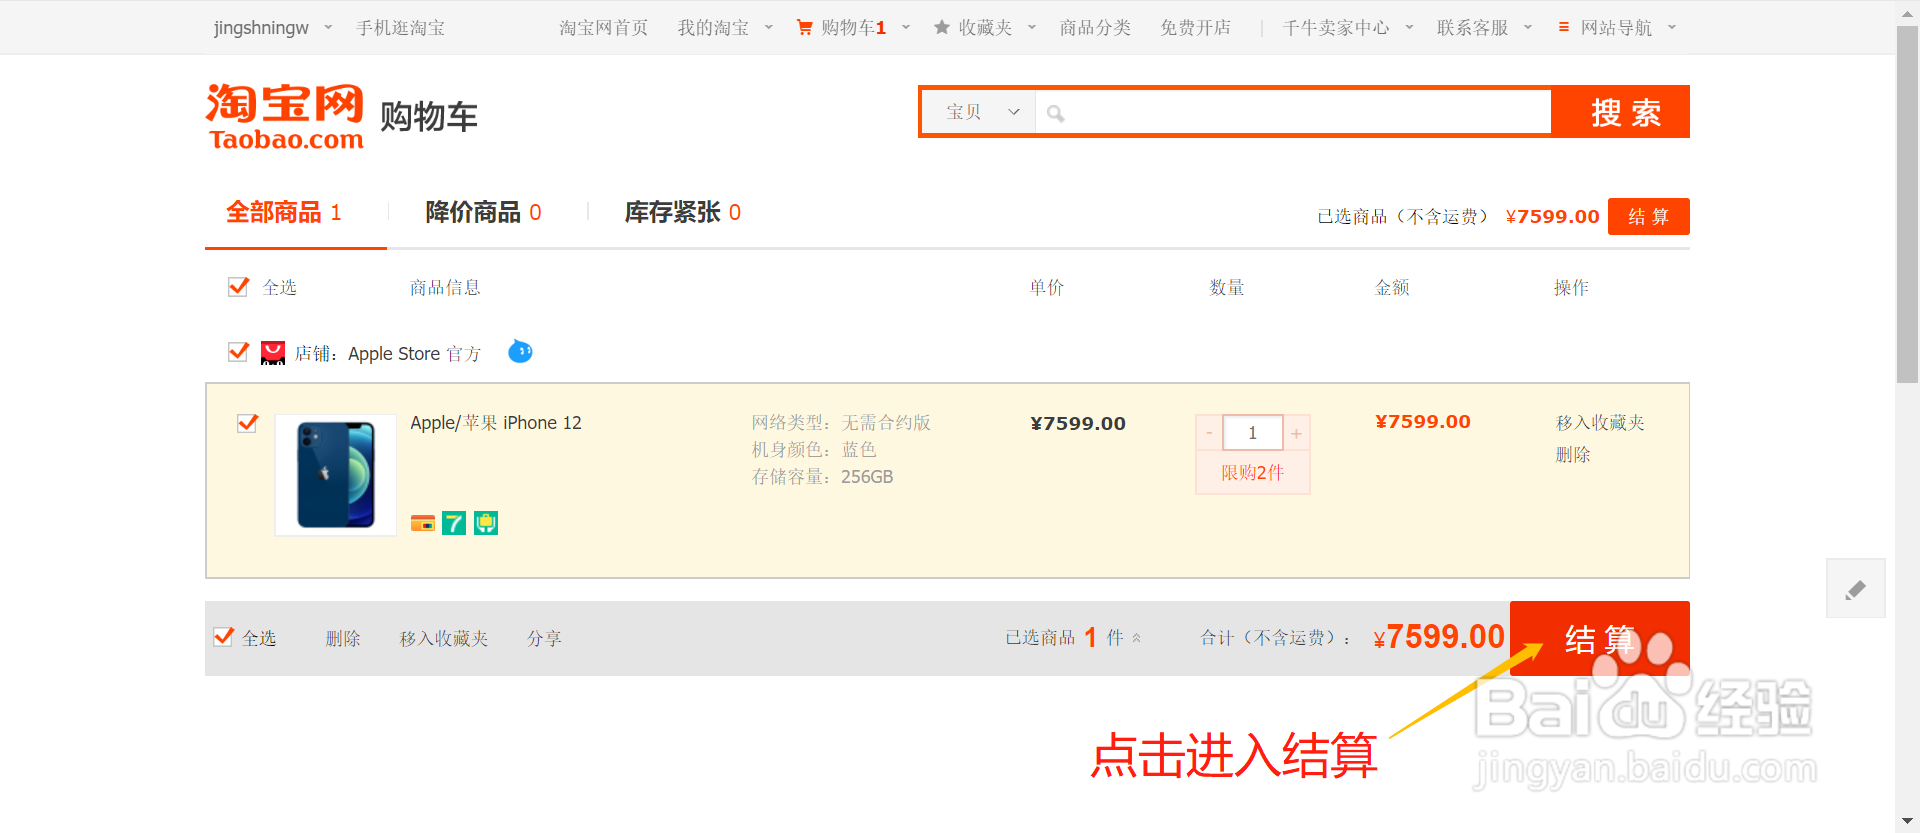Click 删除 in the bottom bar
1920x833 pixels.
pos(343,638)
